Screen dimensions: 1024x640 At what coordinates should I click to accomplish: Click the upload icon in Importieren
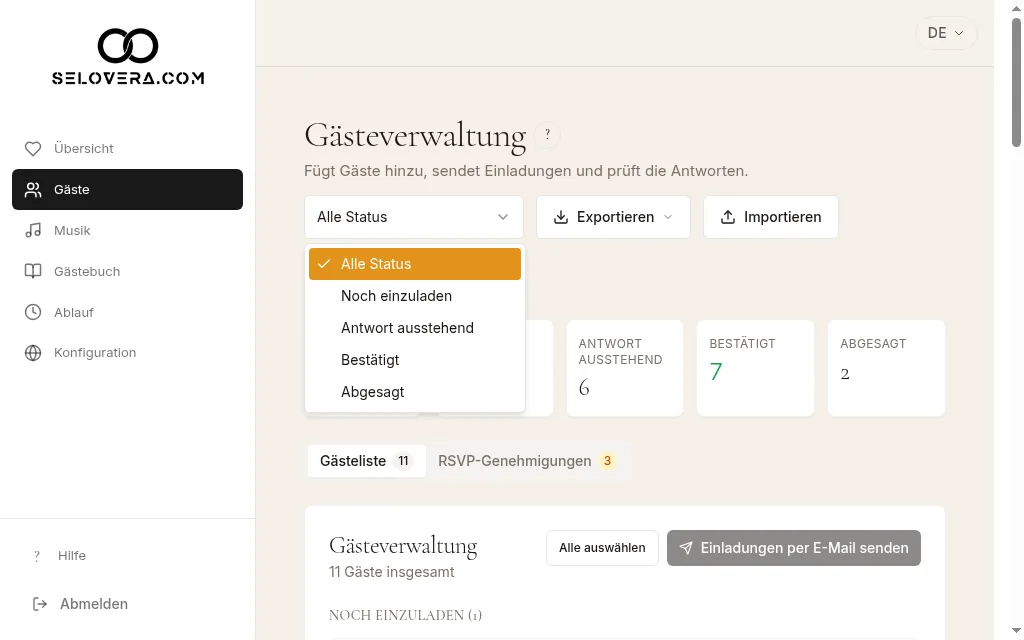(x=728, y=217)
